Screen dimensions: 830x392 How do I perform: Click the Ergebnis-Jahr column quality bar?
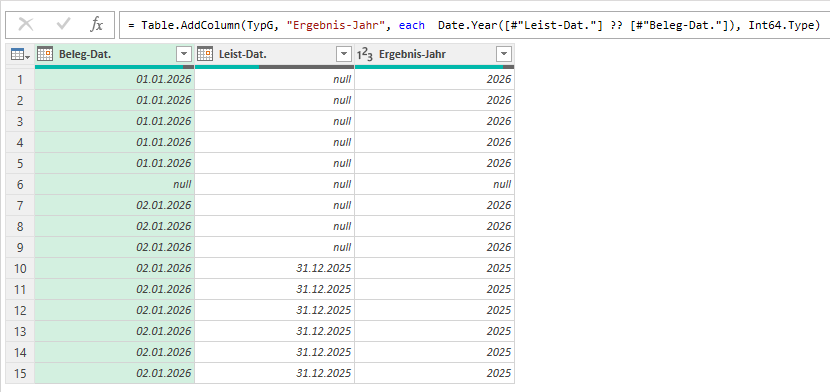[x=435, y=67]
